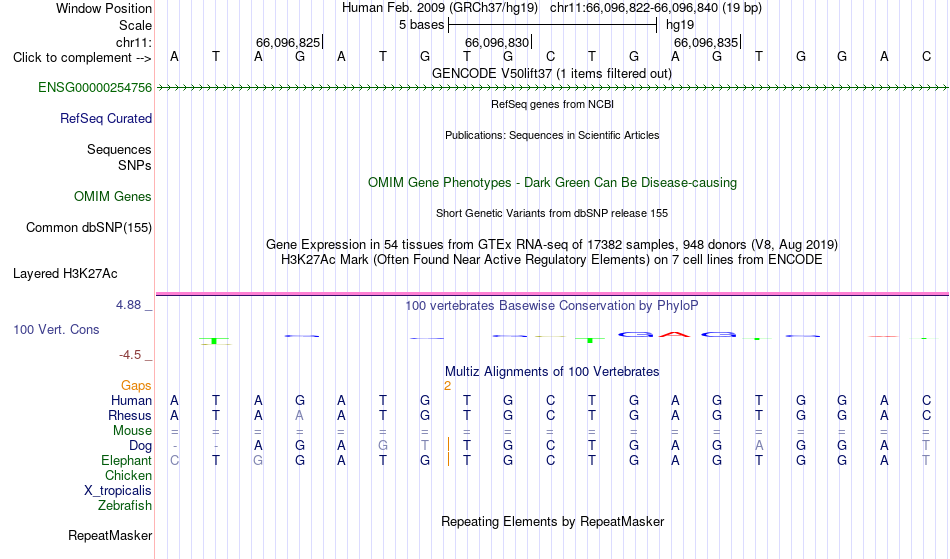Open the ENSG00000254756 gene label
The image size is (950, 559).
(x=95, y=87)
